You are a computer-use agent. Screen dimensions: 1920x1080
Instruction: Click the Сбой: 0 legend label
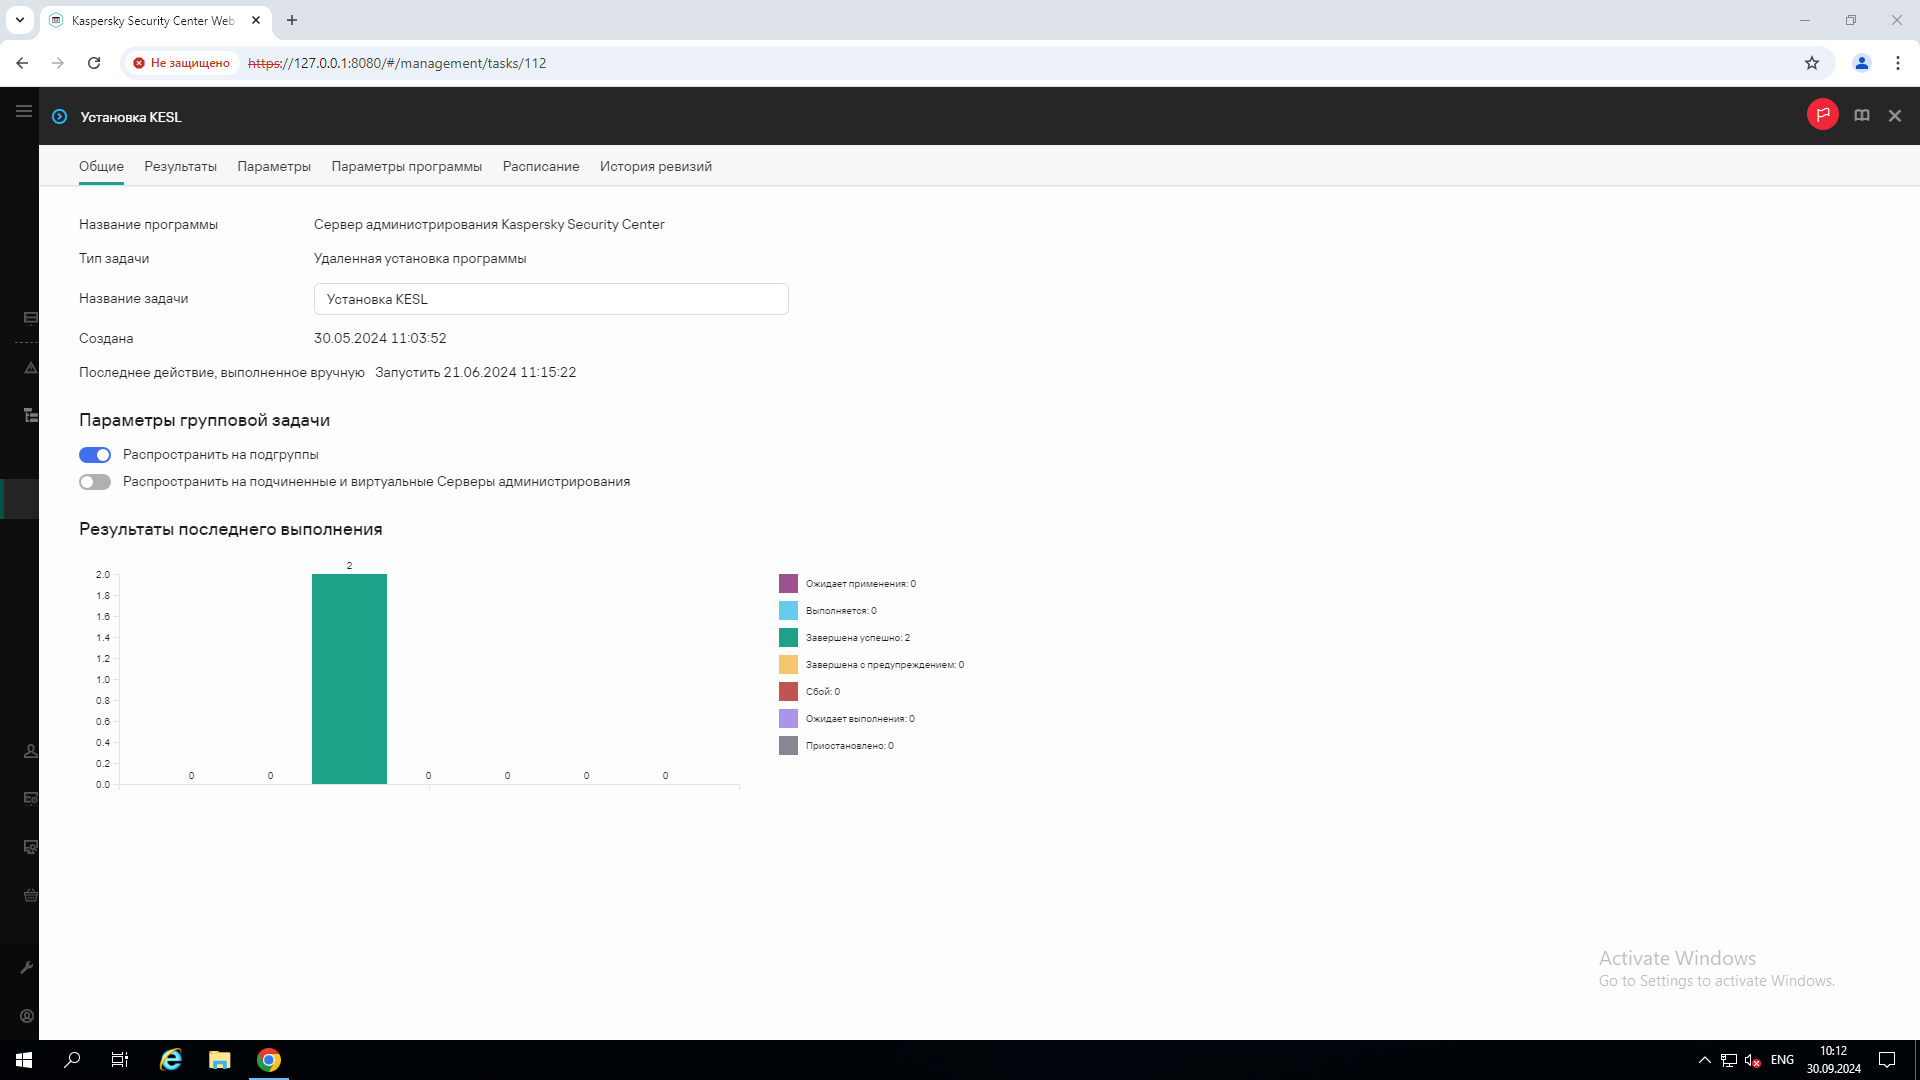[x=823, y=692]
